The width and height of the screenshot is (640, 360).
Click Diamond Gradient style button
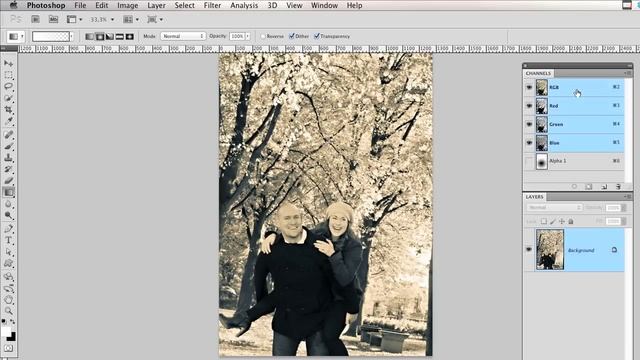pos(129,36)
